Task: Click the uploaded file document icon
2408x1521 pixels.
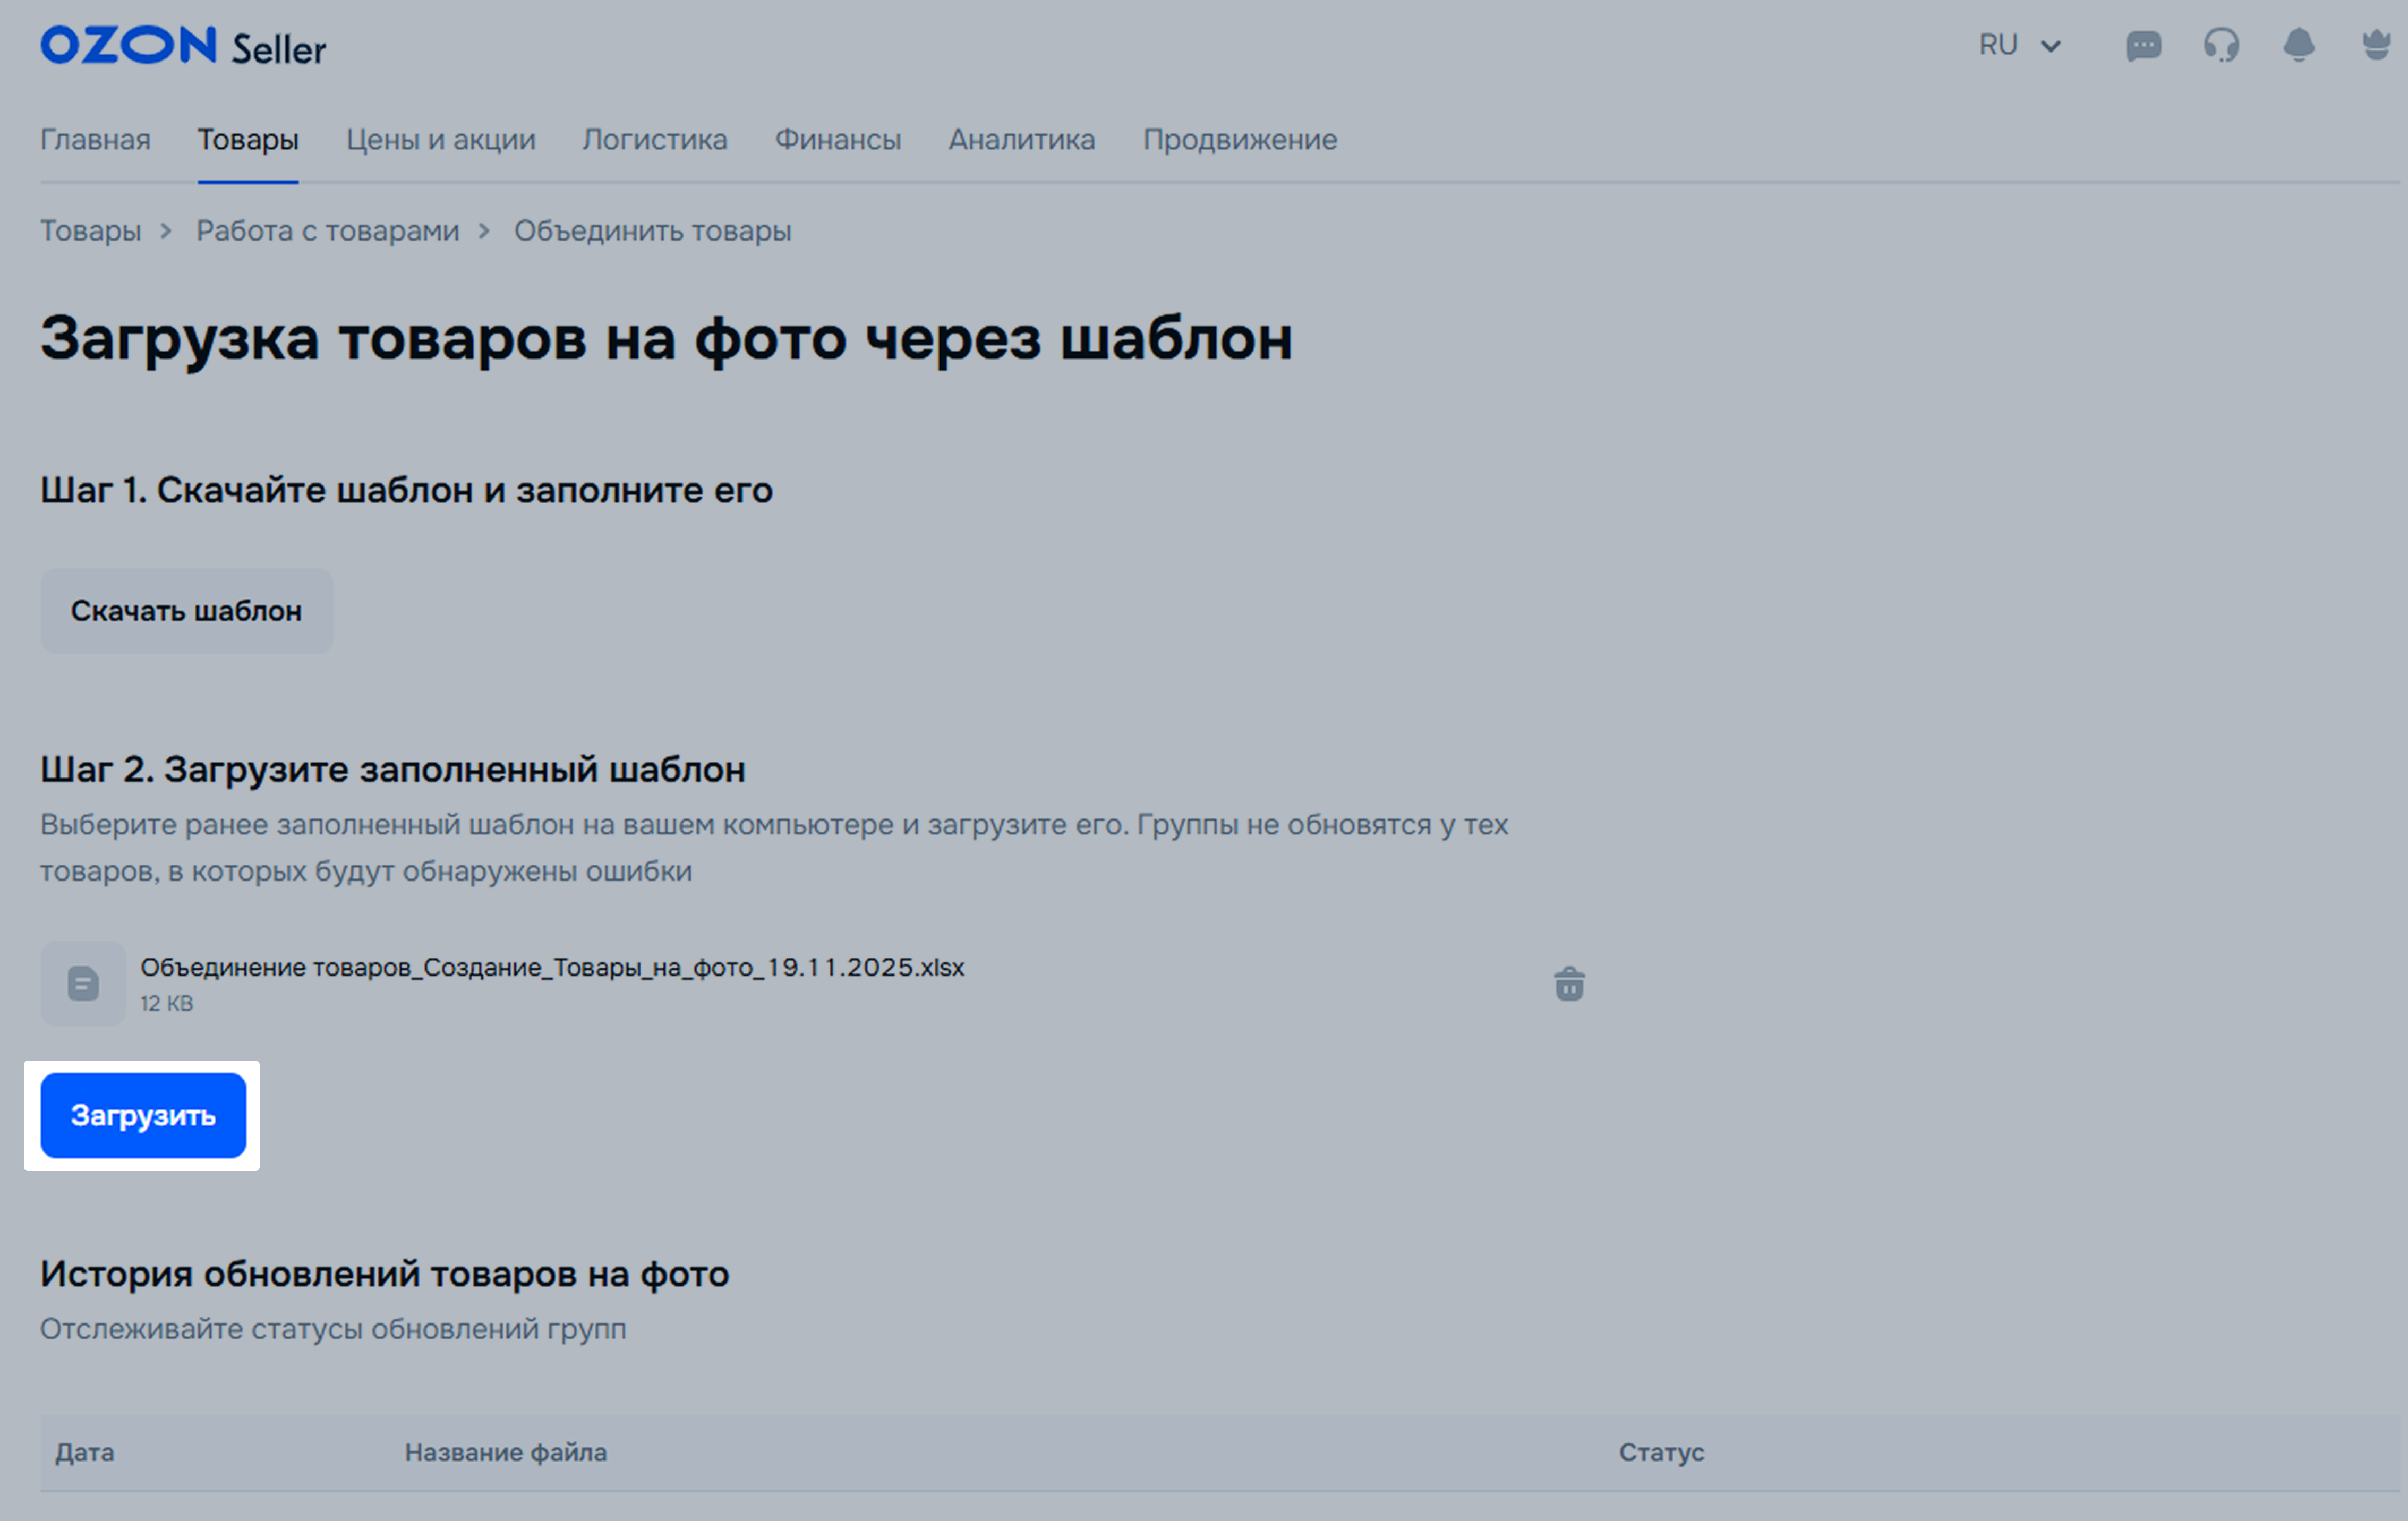Action: pyautogui.click(x=83, y=984)
